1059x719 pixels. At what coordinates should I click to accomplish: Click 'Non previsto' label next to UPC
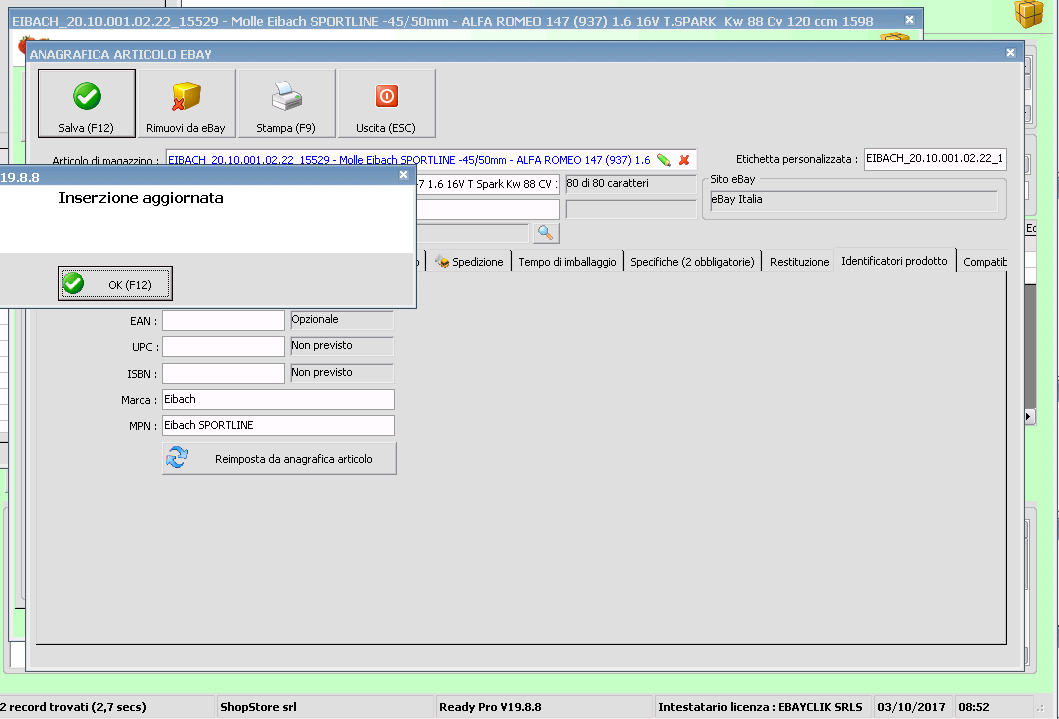(x=342, y=346)
